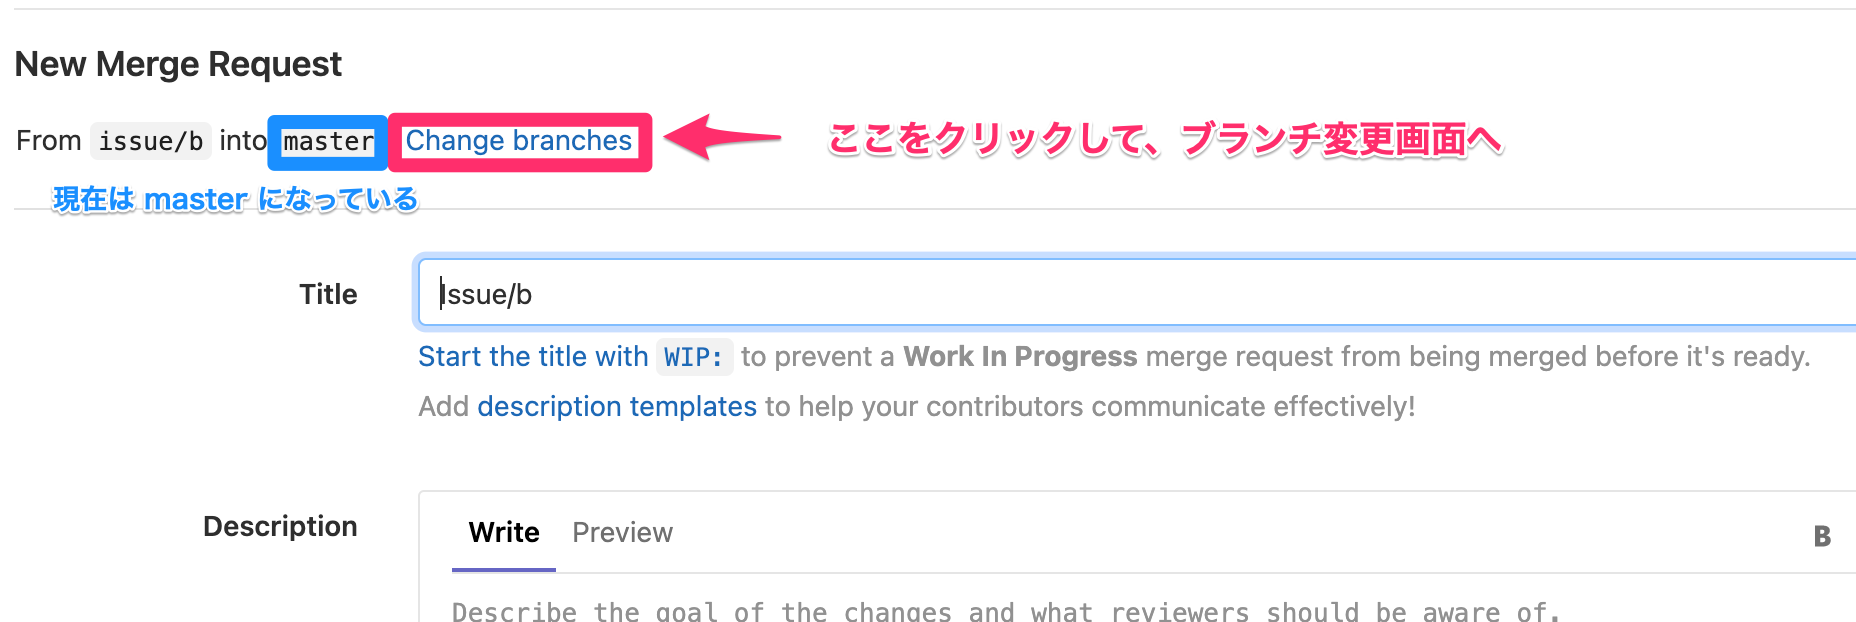Click the bold 'Work In Progress' text
The image size is (1856, 622).
1020,357
